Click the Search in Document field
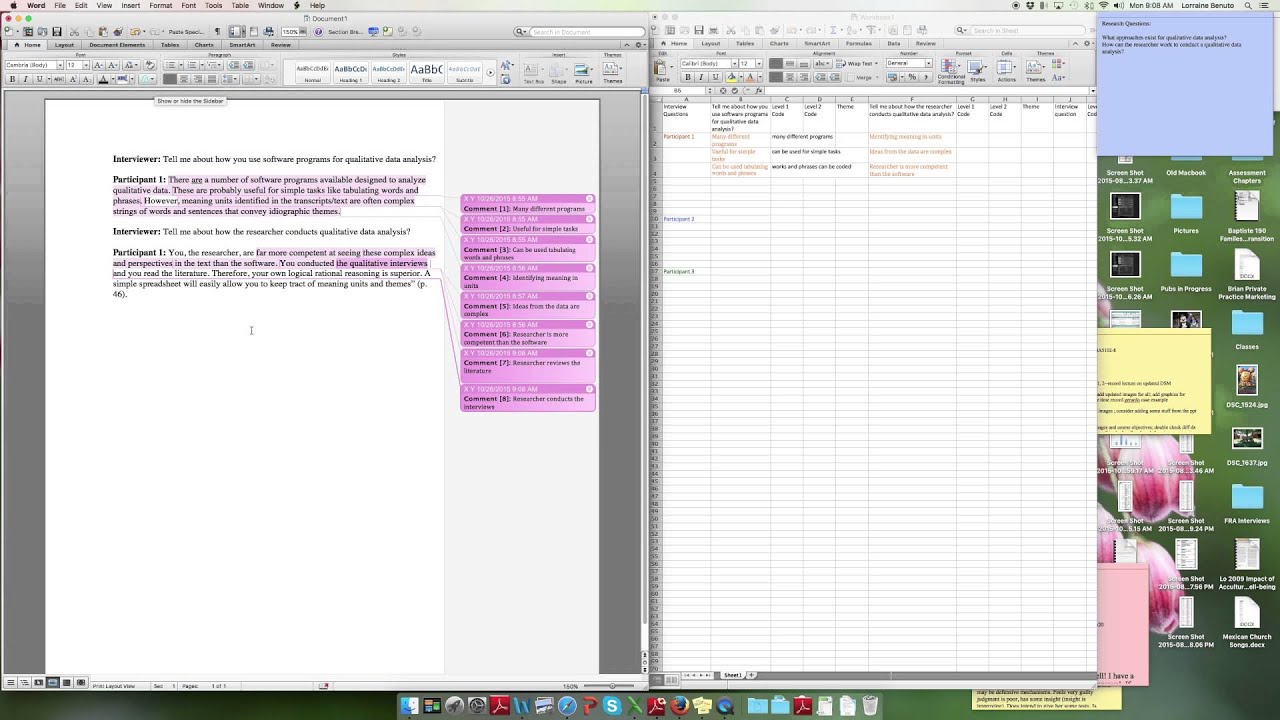Viewport: 1280px width, 720px height. (580, 32)
